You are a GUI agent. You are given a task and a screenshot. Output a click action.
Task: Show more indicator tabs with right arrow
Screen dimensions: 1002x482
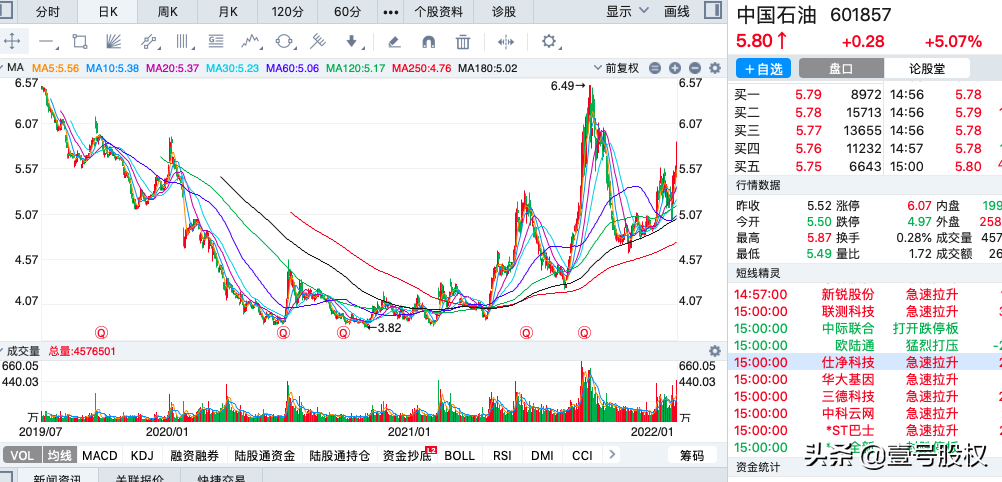click(x=612, y=455)
